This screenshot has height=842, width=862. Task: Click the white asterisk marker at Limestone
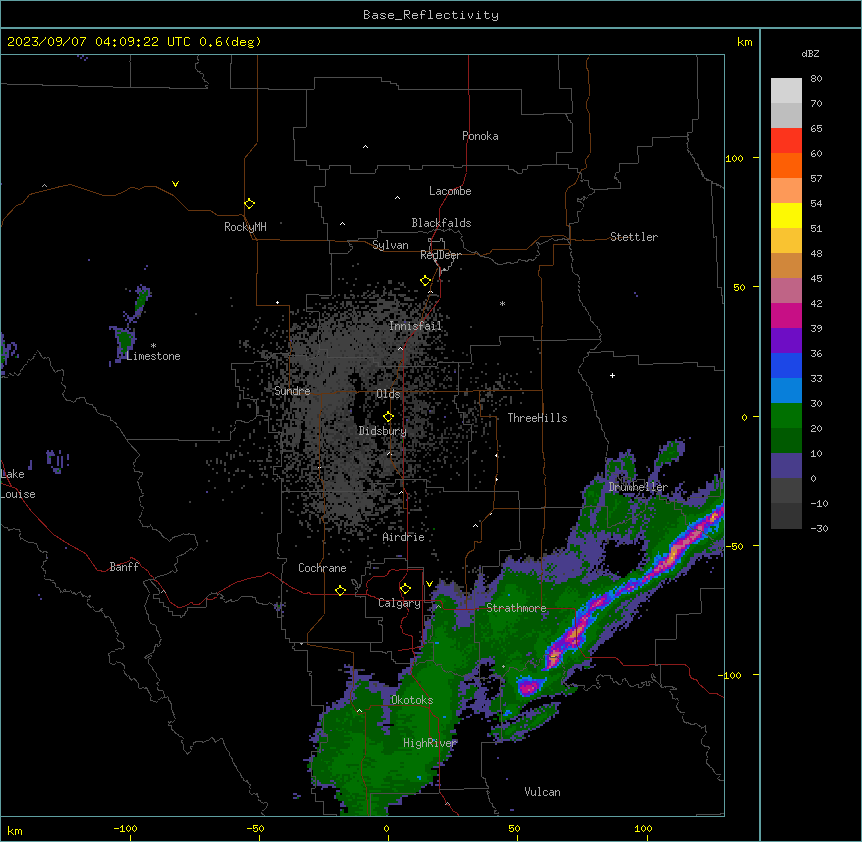point(153,346)
